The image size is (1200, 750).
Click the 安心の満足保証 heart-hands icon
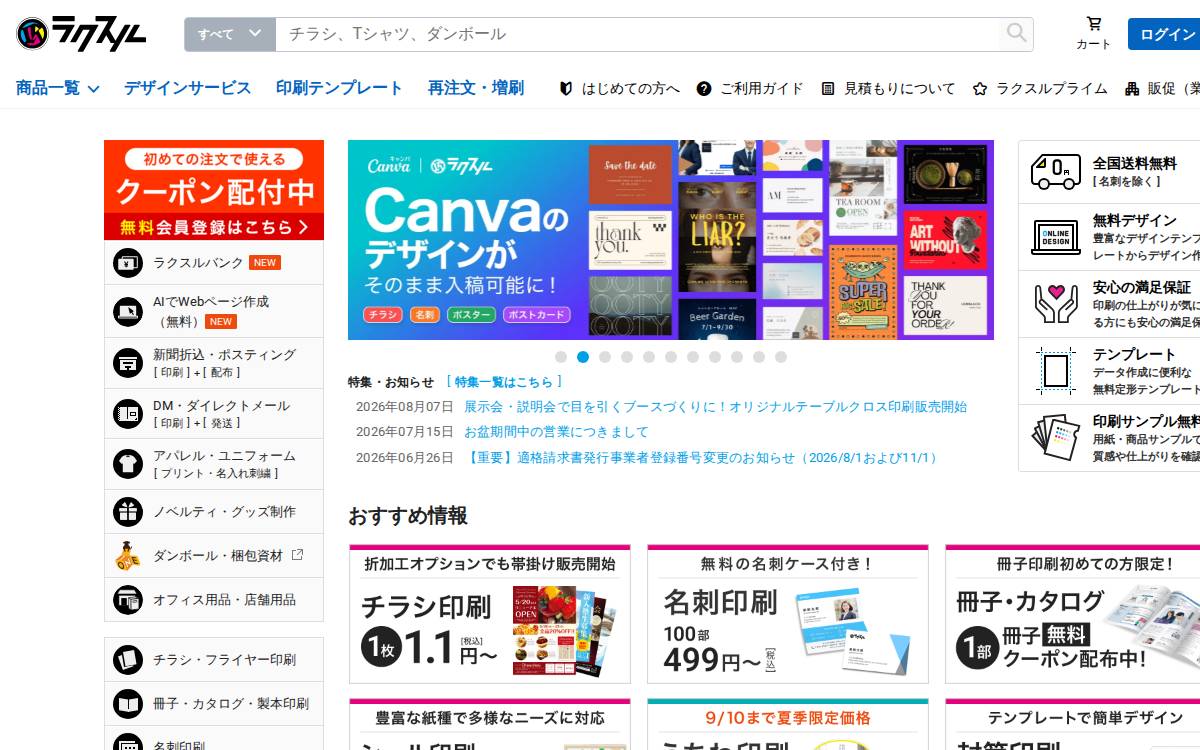point(1055,304)
